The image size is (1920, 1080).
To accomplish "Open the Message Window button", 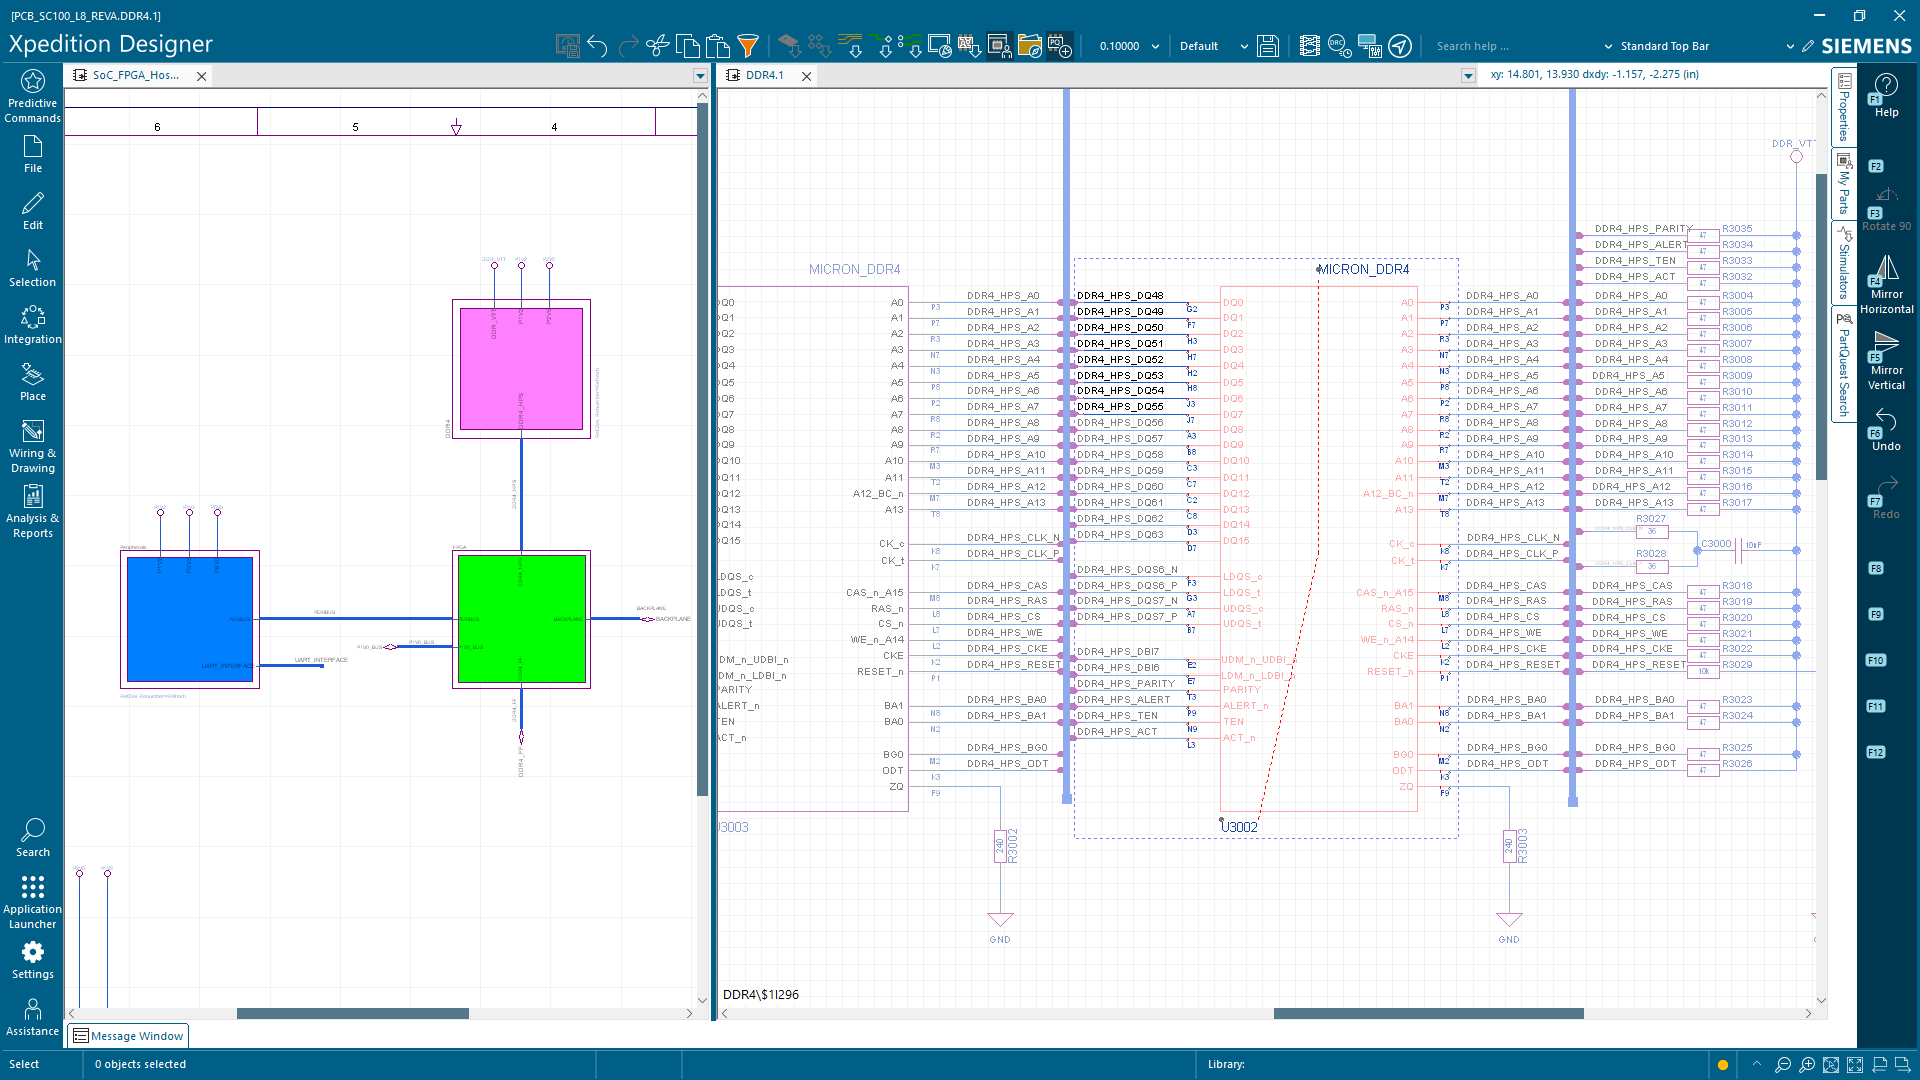I will pyautogui.click(x=128, y=1036).
